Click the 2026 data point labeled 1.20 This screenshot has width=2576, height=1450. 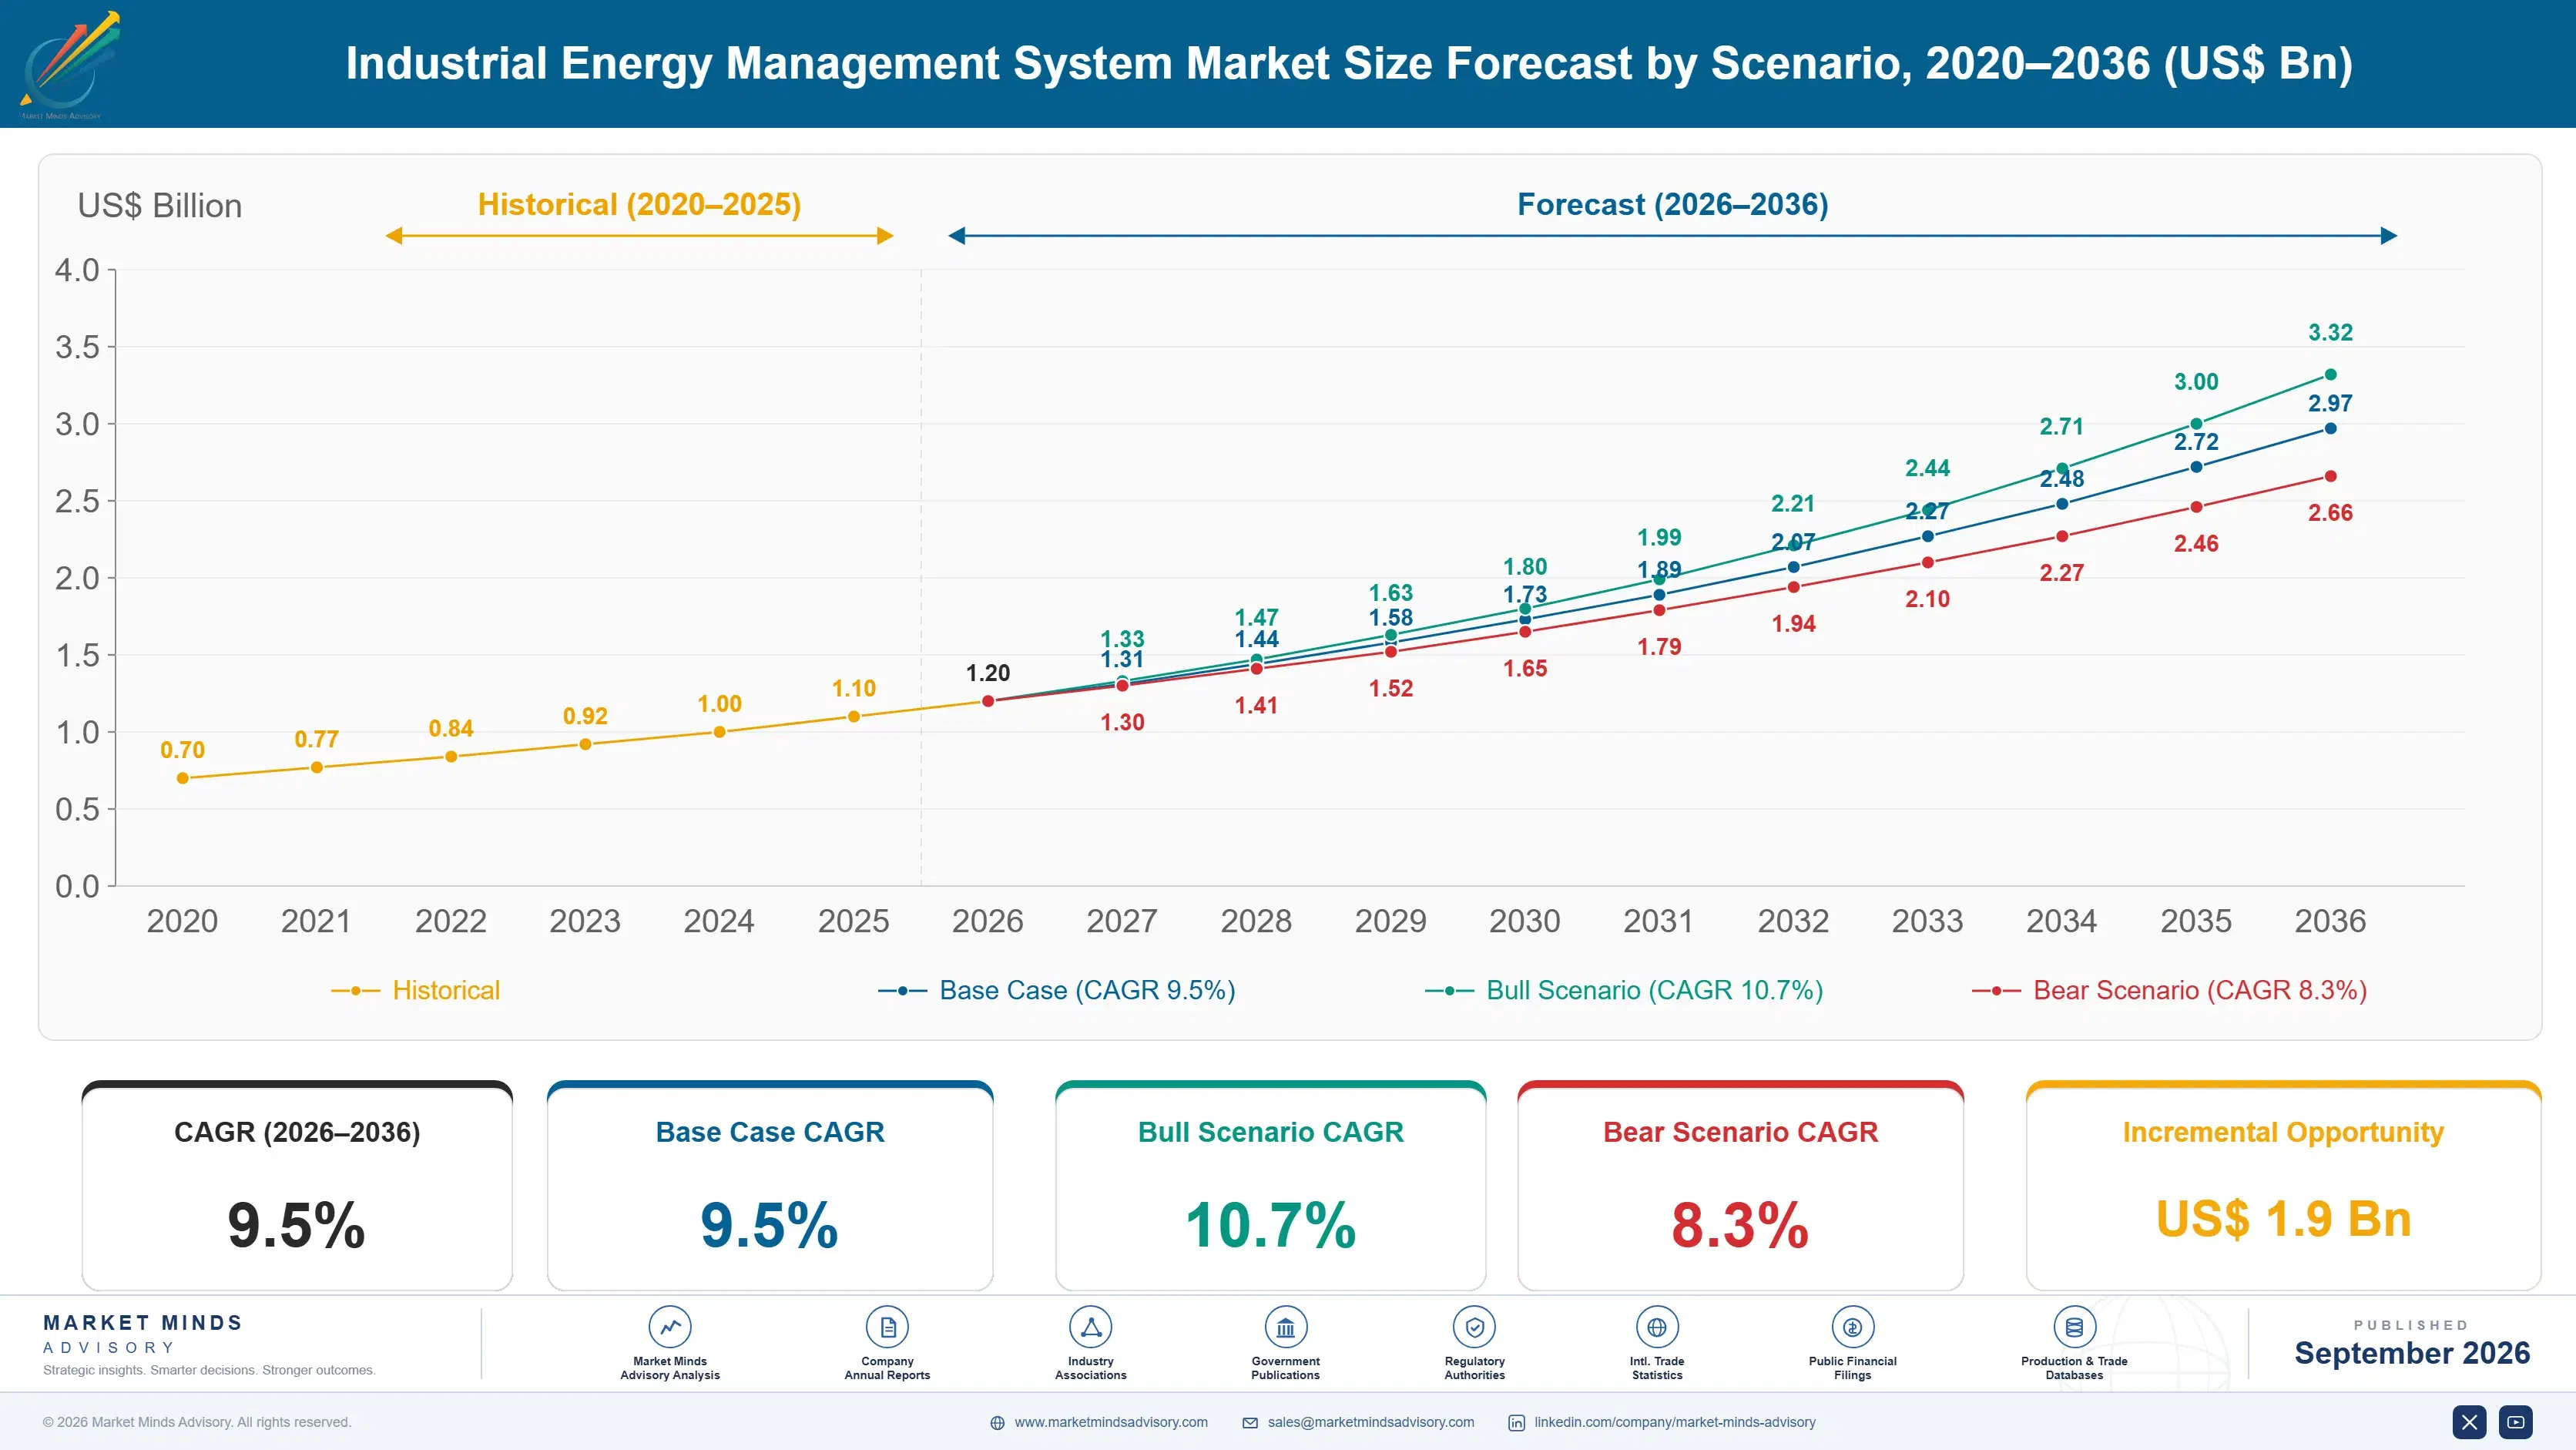[988, 701]
